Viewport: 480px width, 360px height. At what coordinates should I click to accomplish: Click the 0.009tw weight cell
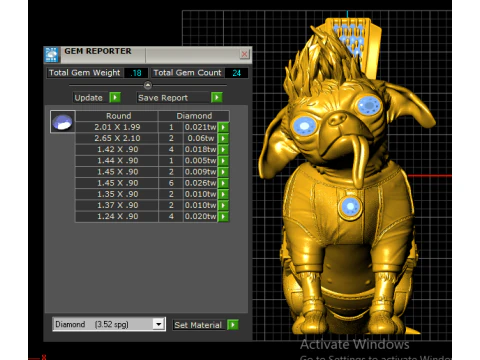(x=200, y=172)
